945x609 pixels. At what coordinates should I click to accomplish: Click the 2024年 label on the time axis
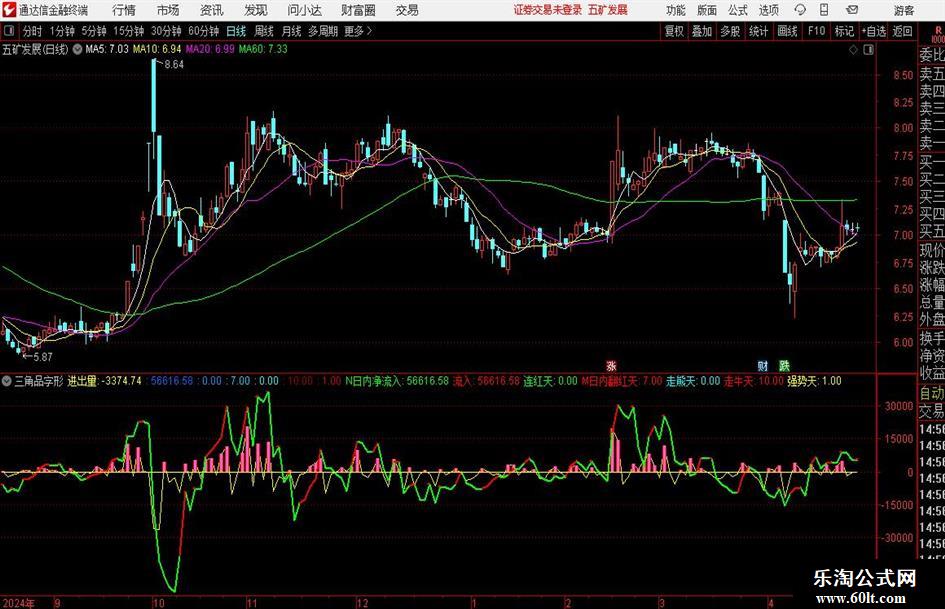pos(19,603)
